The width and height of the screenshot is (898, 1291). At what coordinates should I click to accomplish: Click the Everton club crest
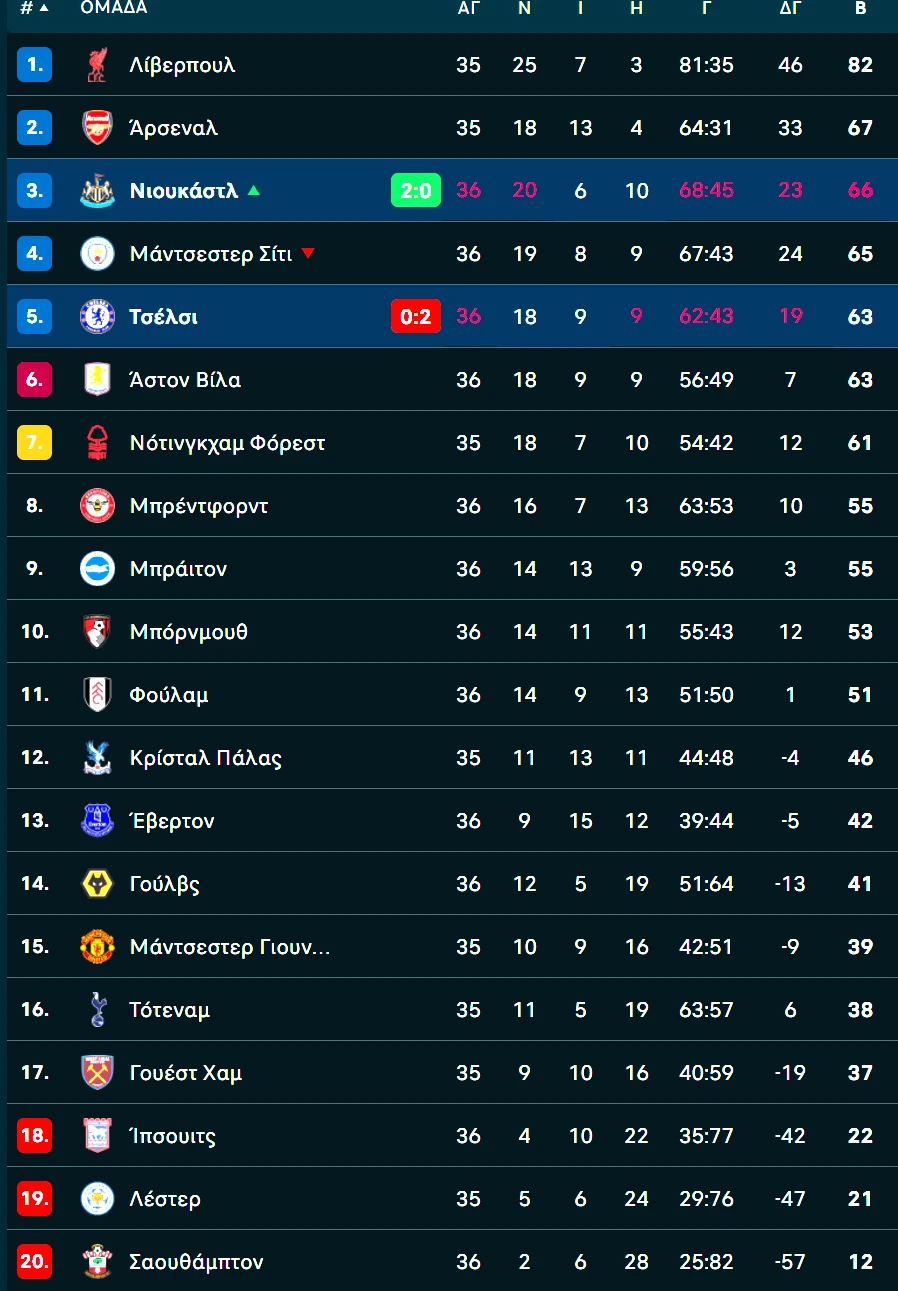tap(97, 821)
